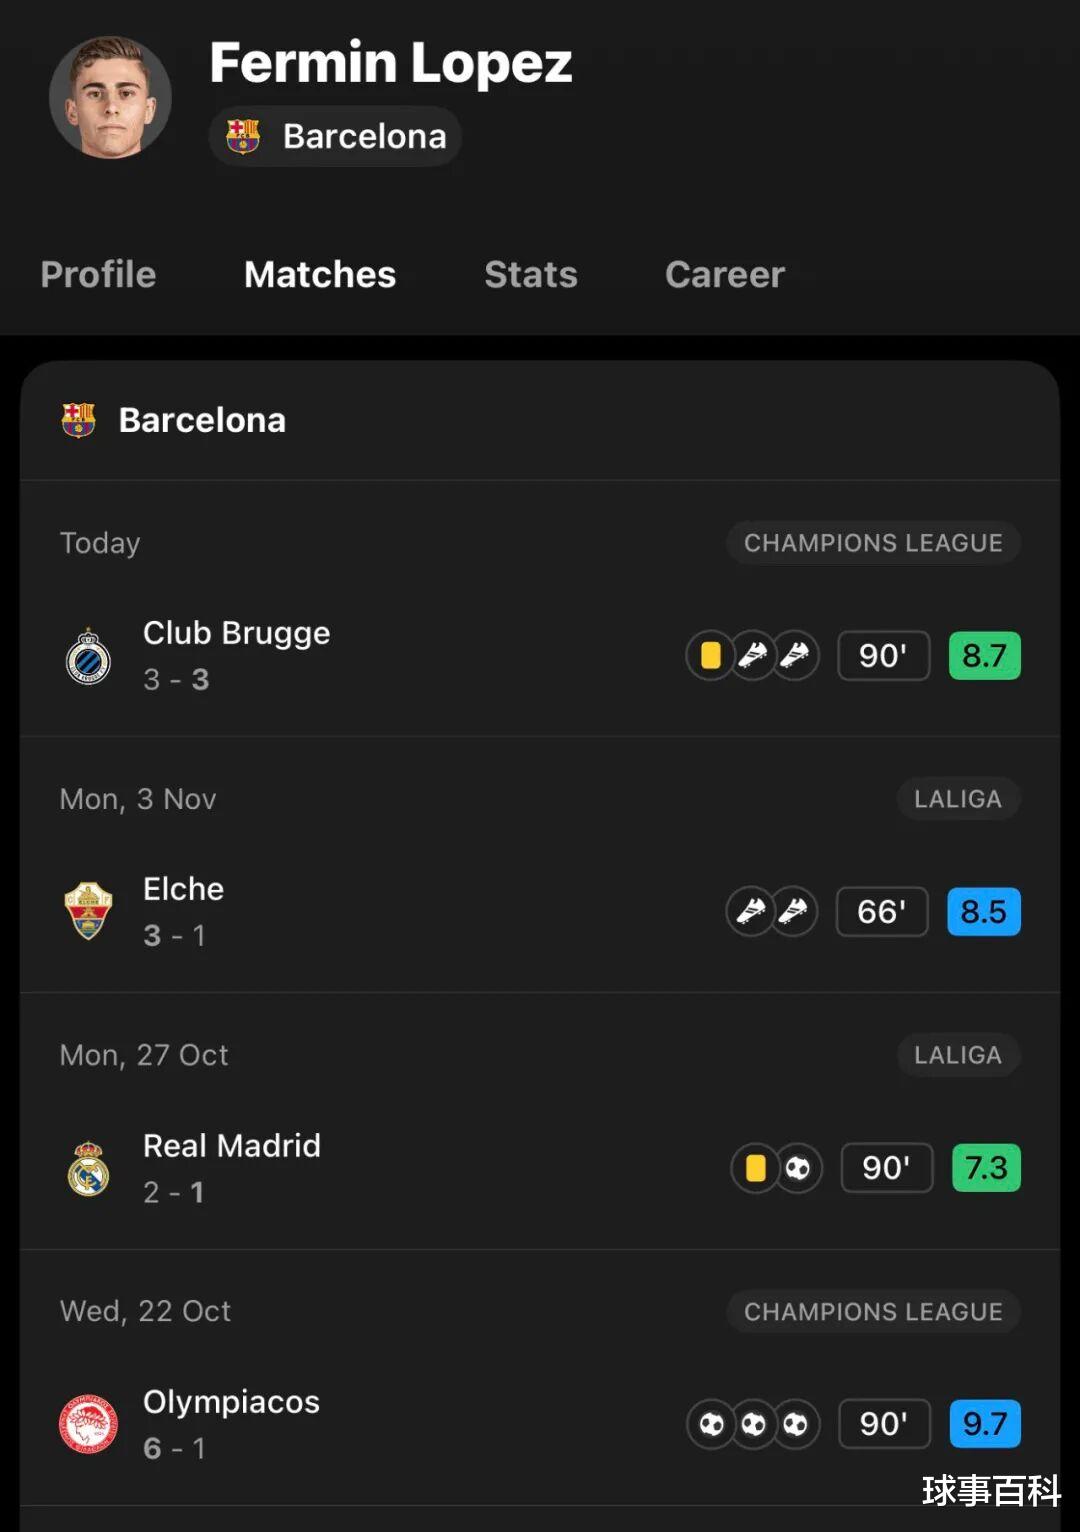Open the Profile tab
This screenshot has width=1080, height=1532.
point(98,275)
